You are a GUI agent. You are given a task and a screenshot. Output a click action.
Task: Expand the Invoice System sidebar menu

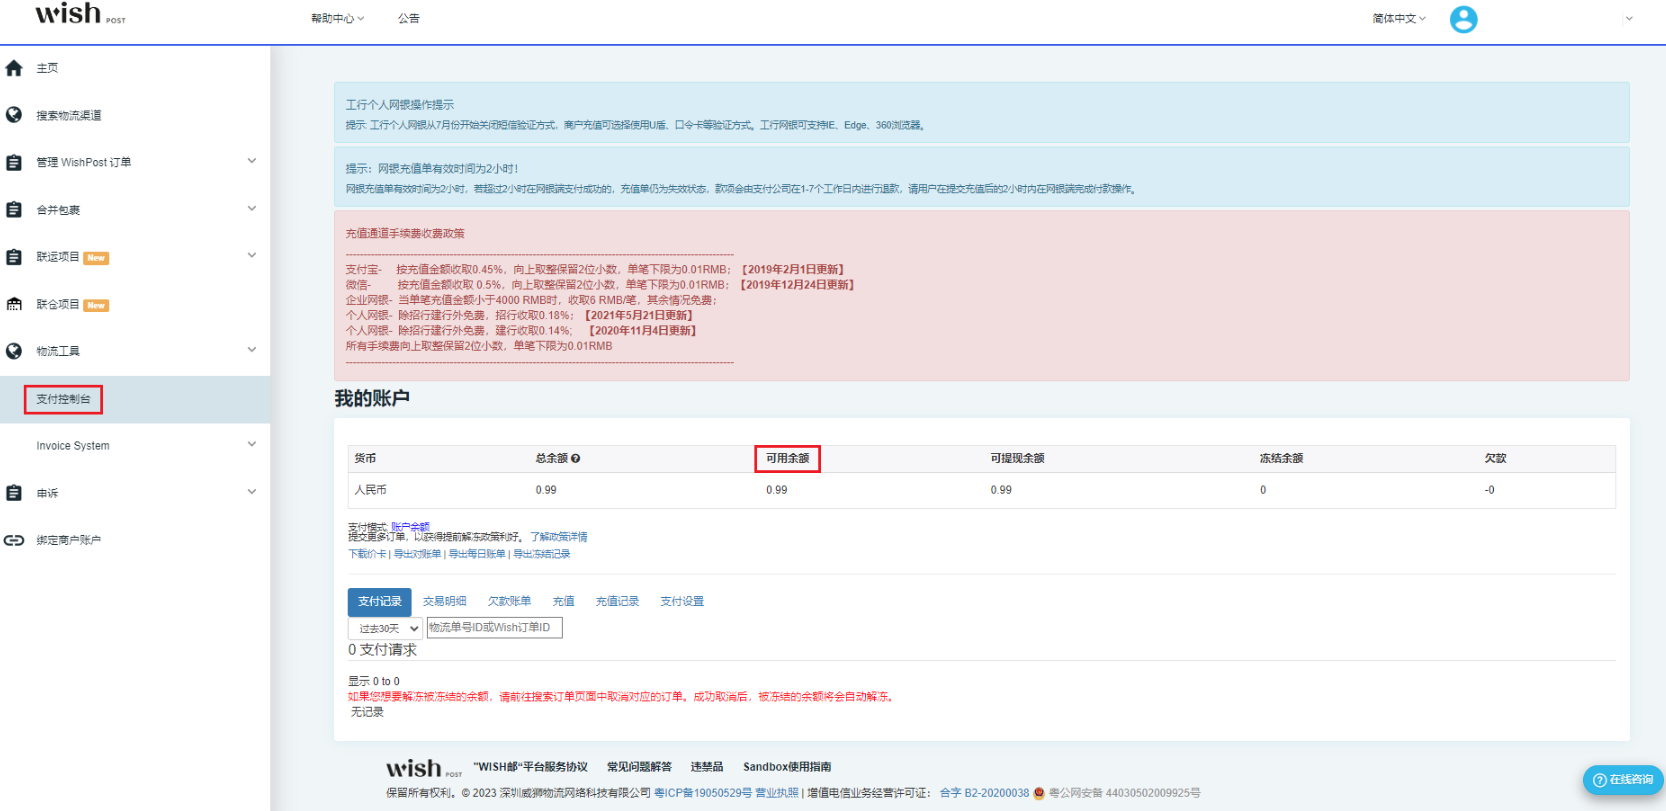point(252,445)
